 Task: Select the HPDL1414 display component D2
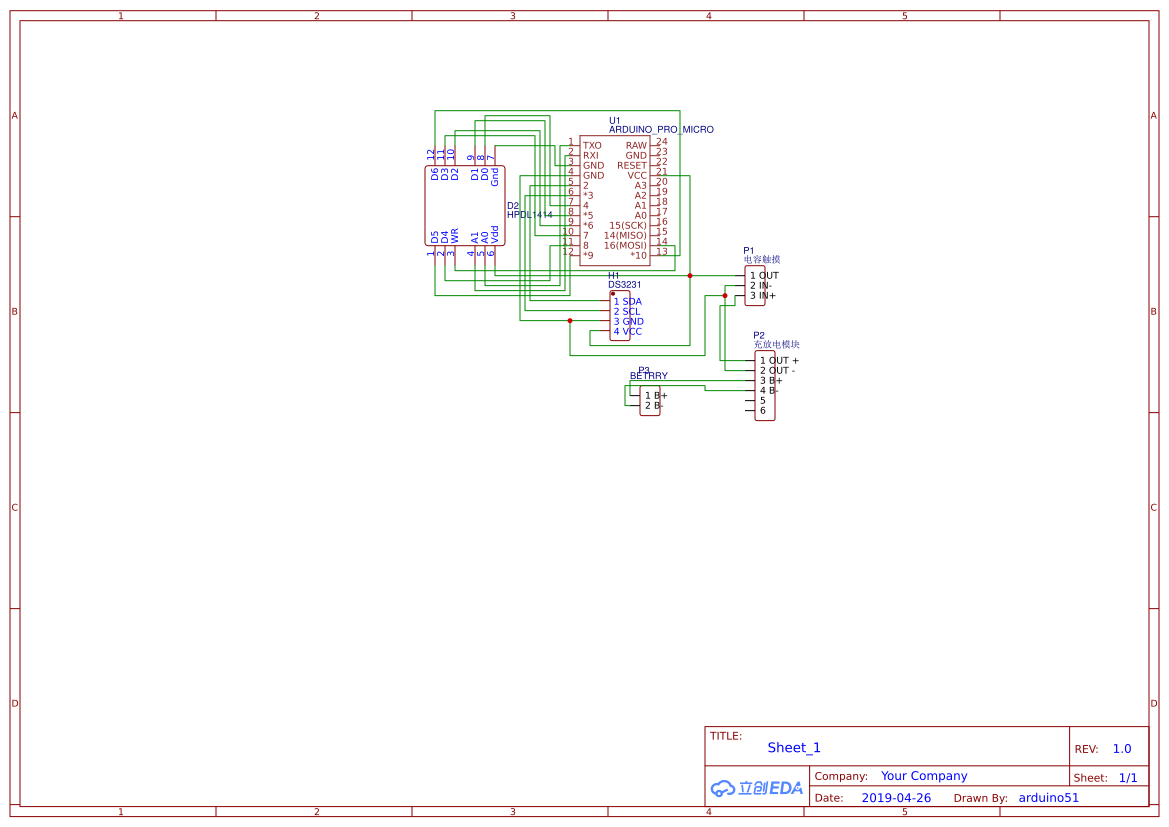[x=464, y=206]
